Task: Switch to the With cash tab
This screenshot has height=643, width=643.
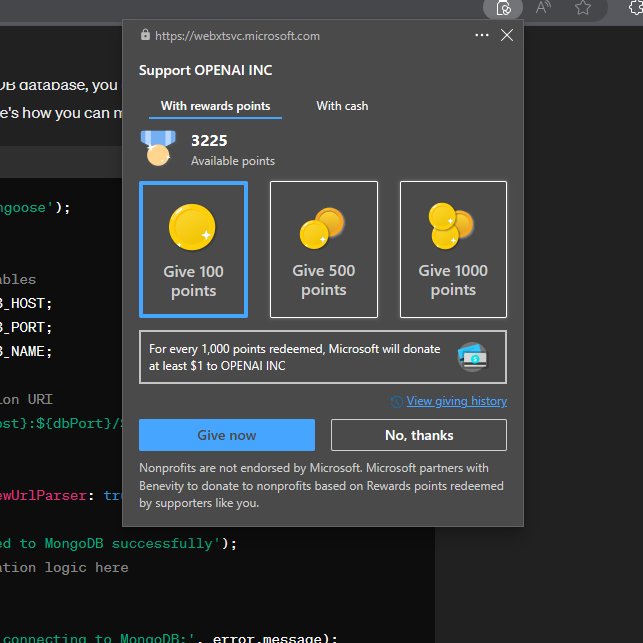Action: click(342, 106)
